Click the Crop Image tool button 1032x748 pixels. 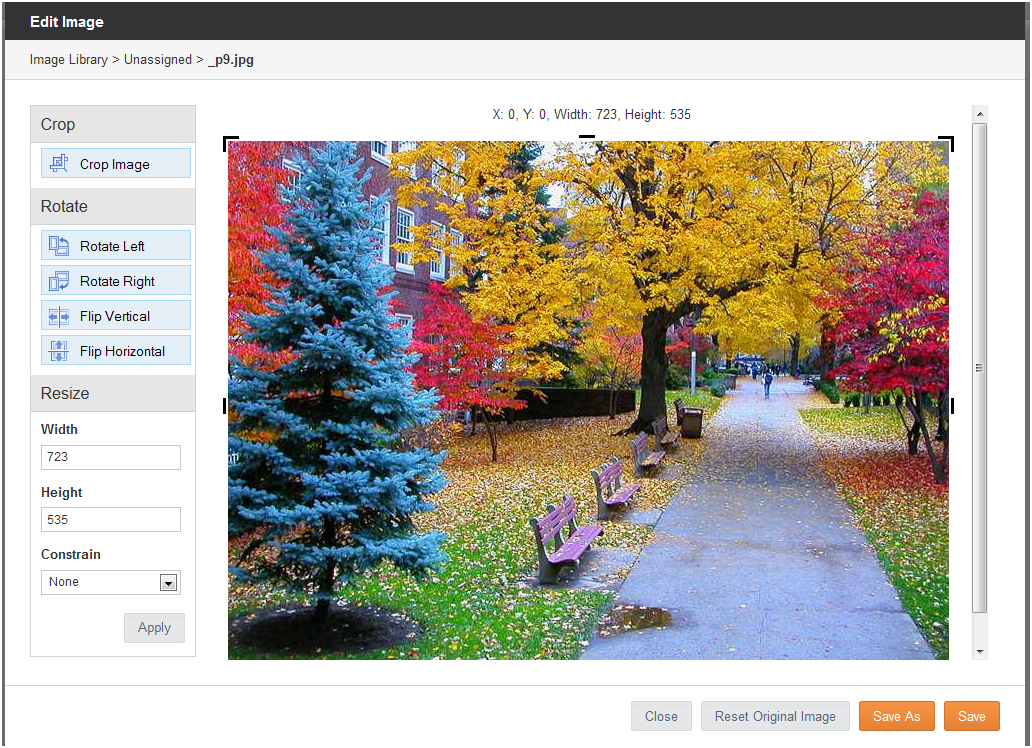(x=116, y=163)
